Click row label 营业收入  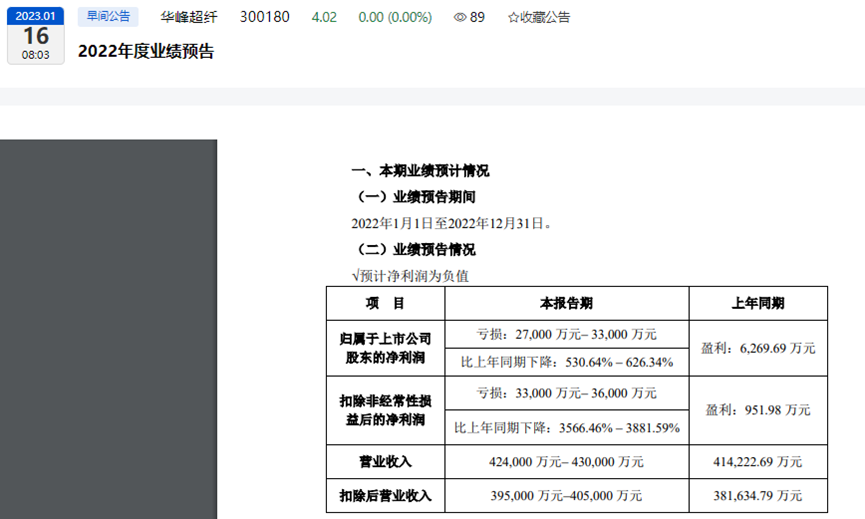pos(386,462)
